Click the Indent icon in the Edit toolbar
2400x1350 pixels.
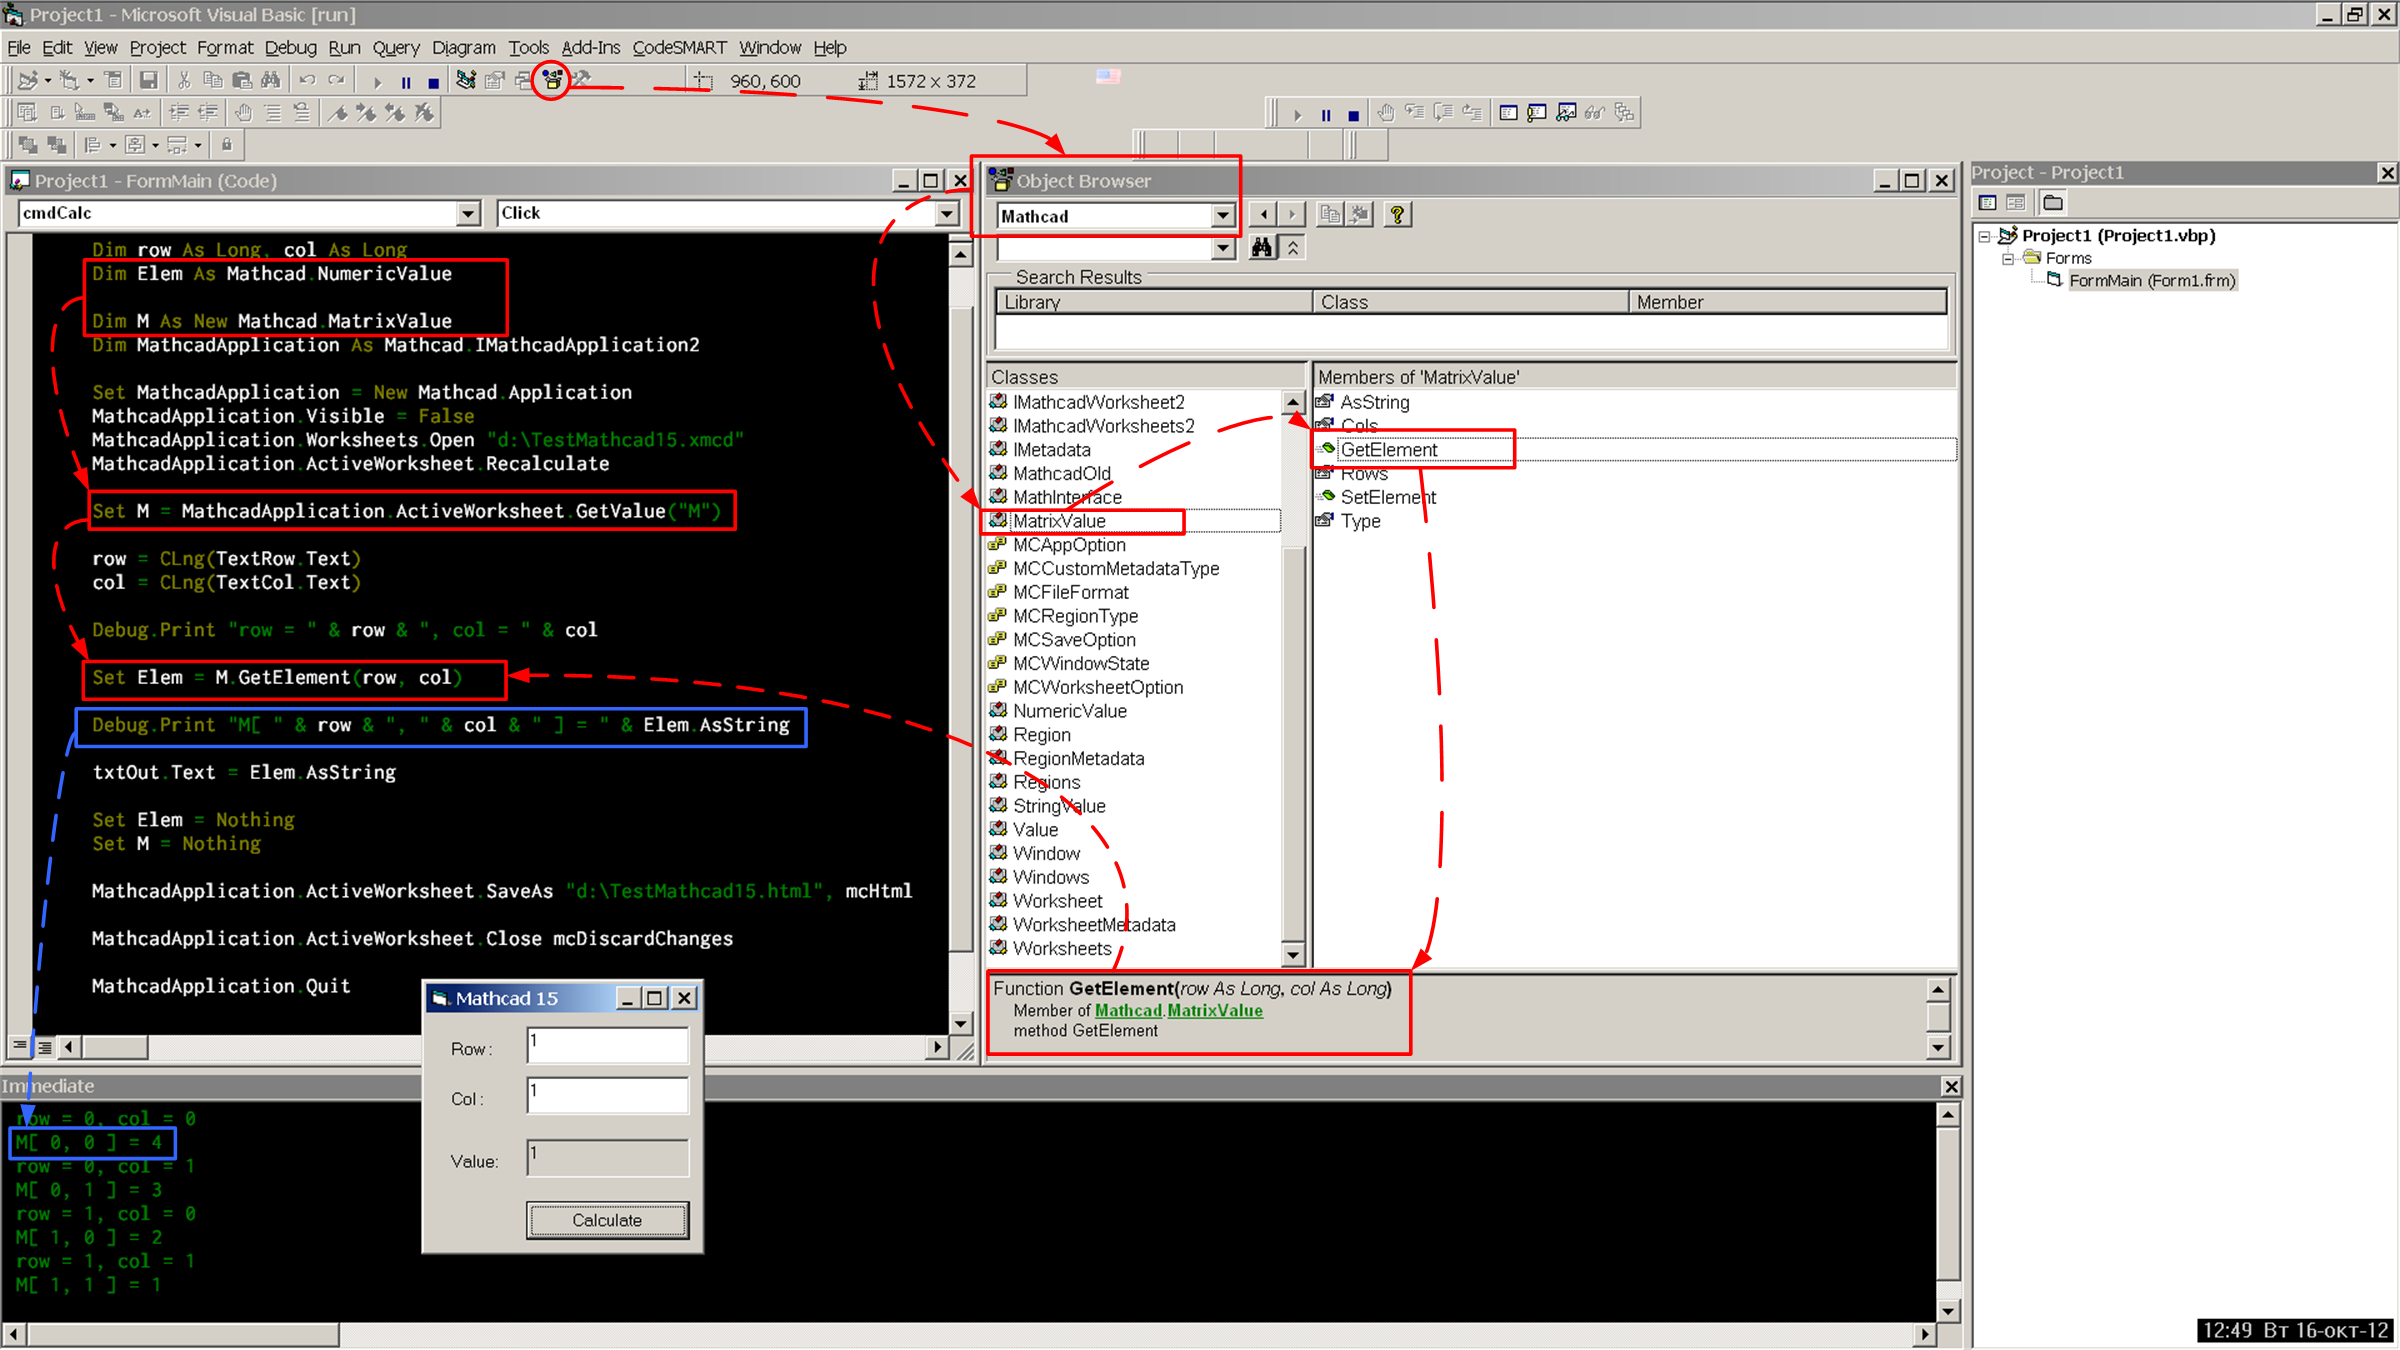[x=179, y=113]
